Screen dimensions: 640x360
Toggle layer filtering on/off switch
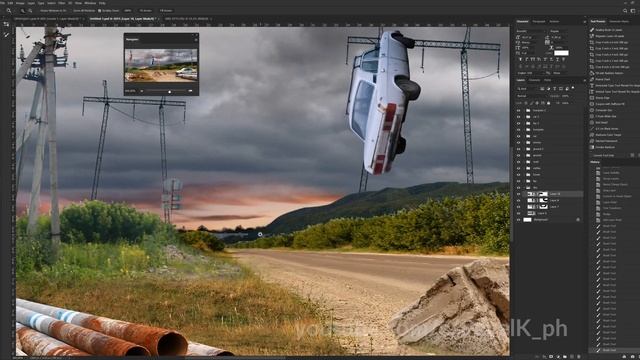point(573,88)
